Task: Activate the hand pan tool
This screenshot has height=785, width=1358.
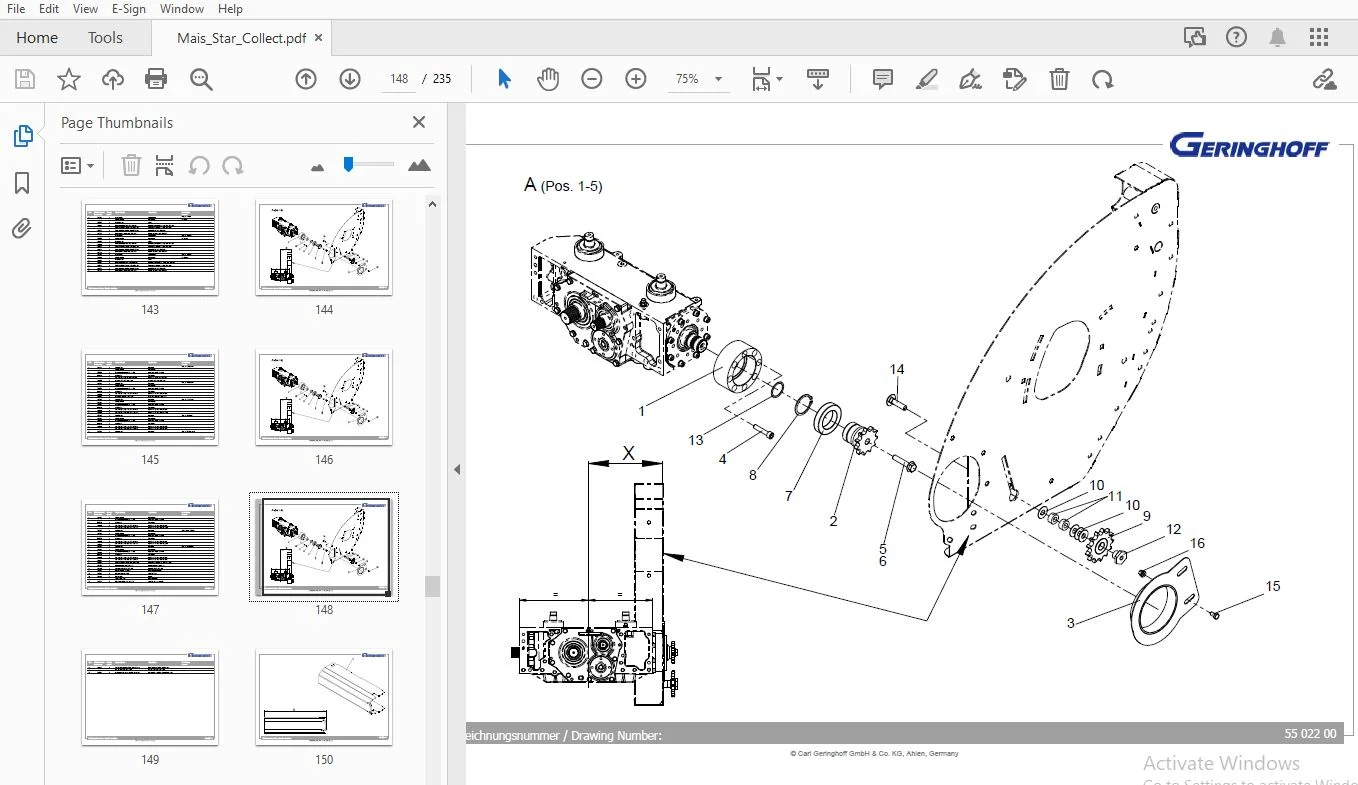Action: (548, 79)
